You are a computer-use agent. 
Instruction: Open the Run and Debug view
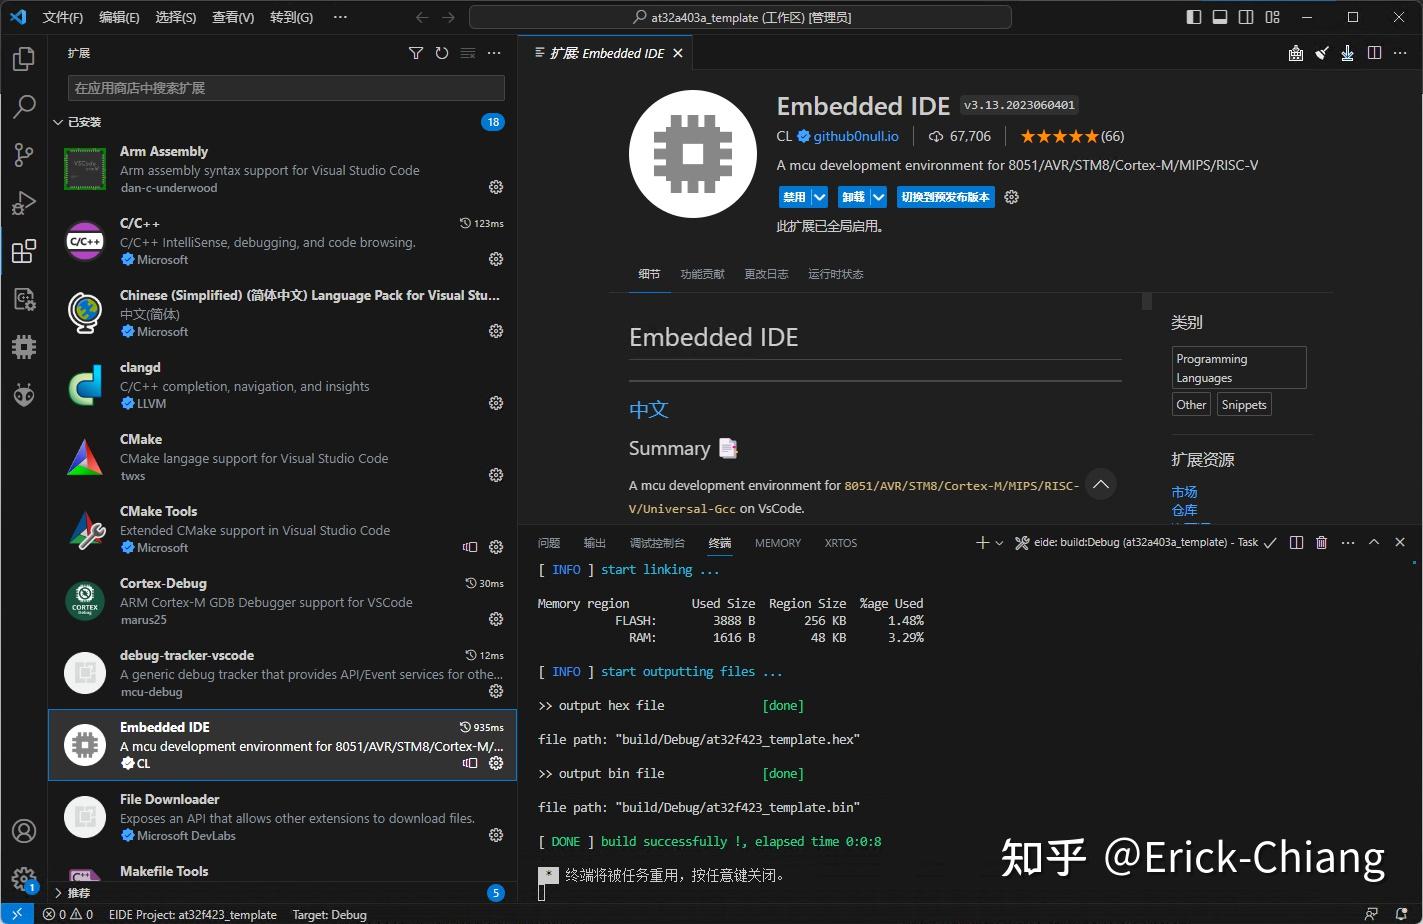[x=24, y=203]
